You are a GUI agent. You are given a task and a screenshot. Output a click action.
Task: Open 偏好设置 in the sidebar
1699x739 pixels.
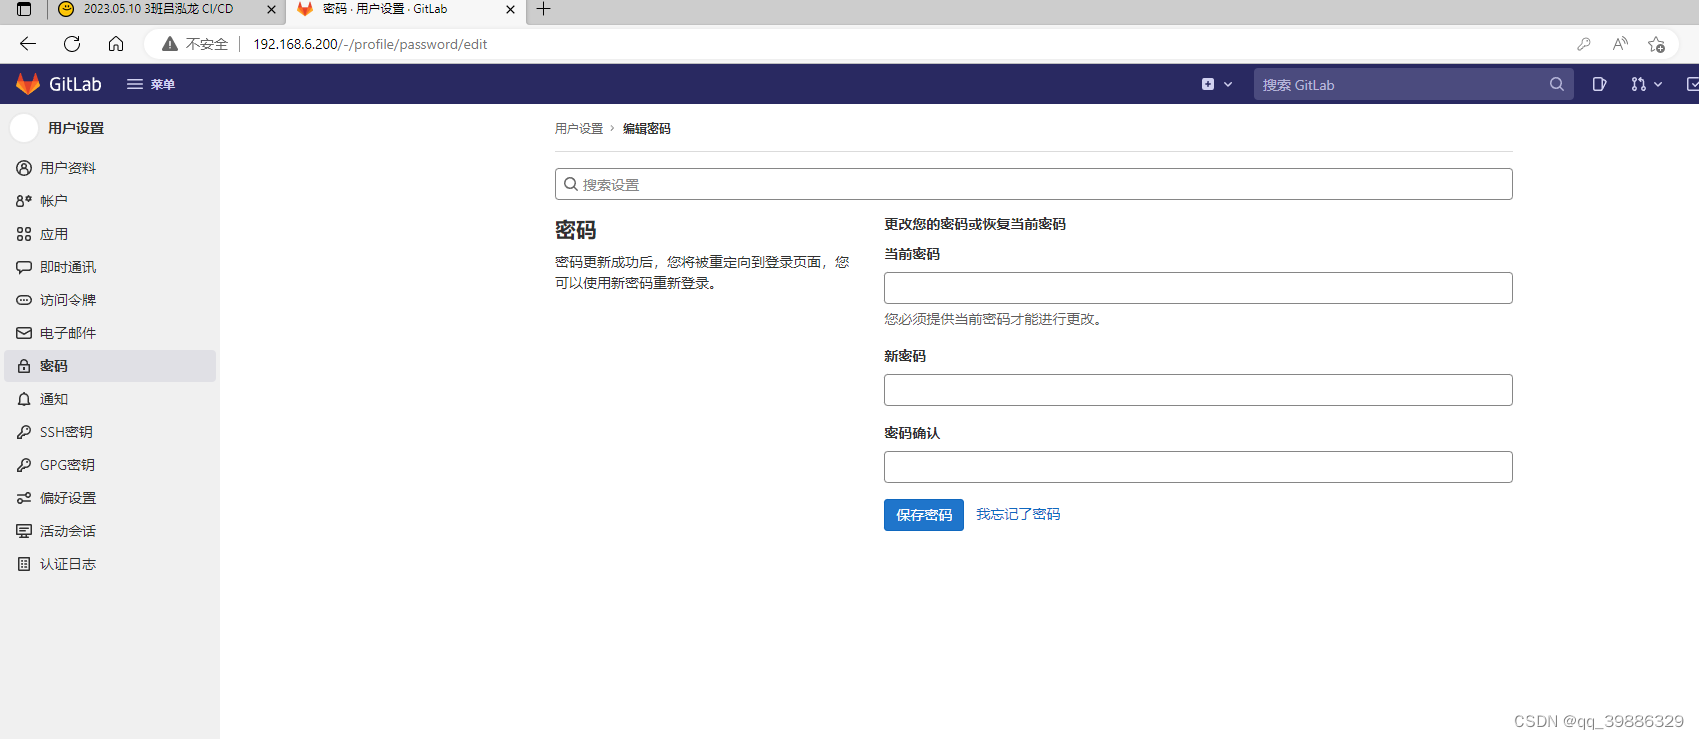110,498
